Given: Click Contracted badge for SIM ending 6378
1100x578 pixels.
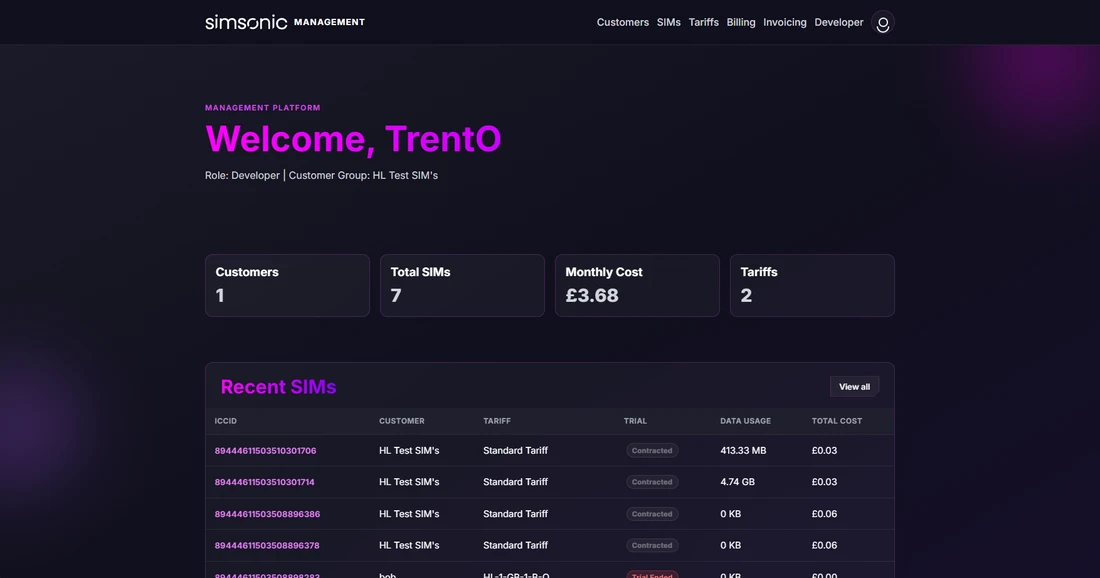Looking at the screenshot, I should coord(652,545).
